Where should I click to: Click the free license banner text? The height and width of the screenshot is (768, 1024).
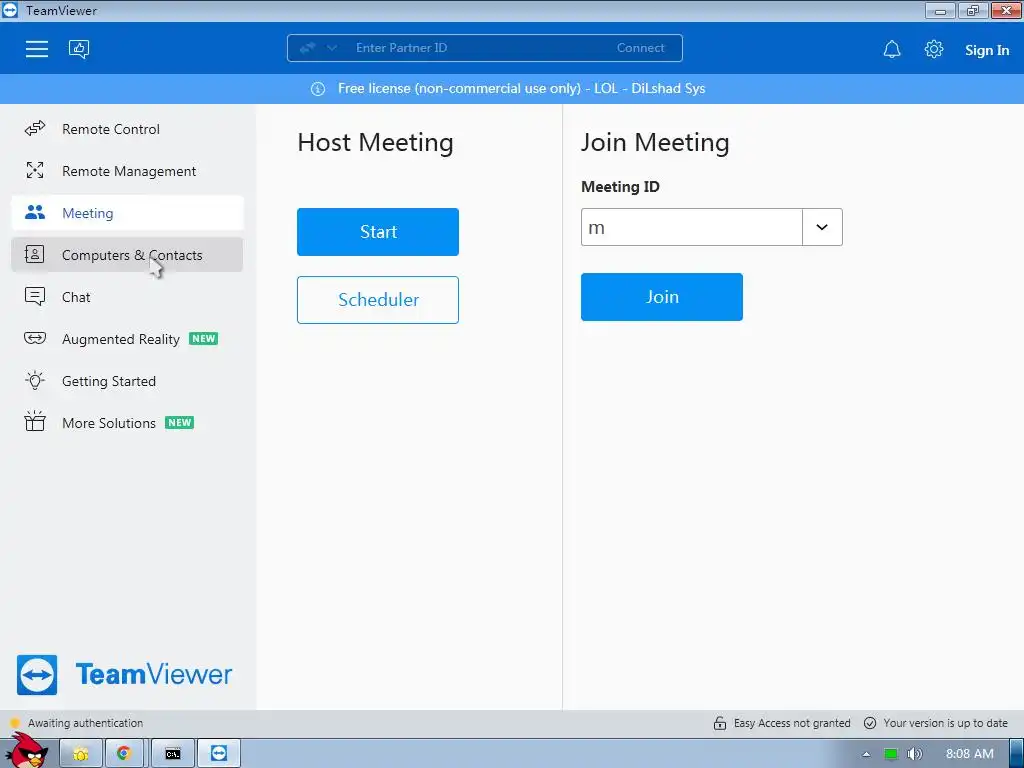point(521,89)
